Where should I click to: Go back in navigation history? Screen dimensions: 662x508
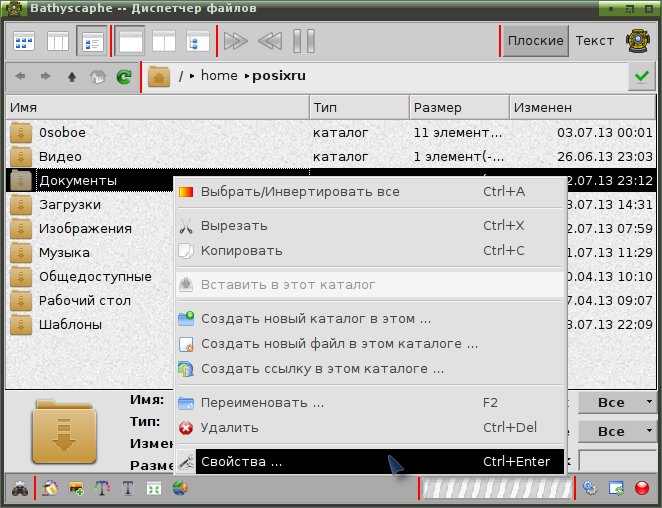pyautogui.click(x=20, y=77)
